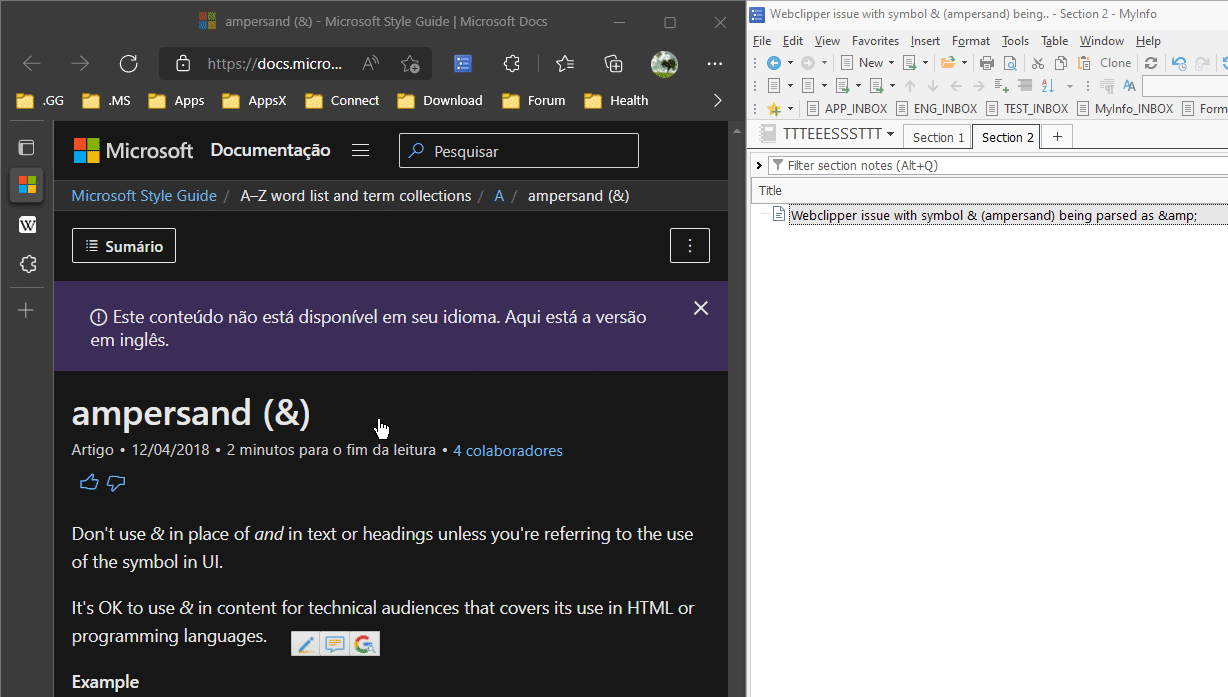Toggle the Microsoft Docs hamburger menu
This screenshot has width=1228, height=697.
tap(361, 151)
